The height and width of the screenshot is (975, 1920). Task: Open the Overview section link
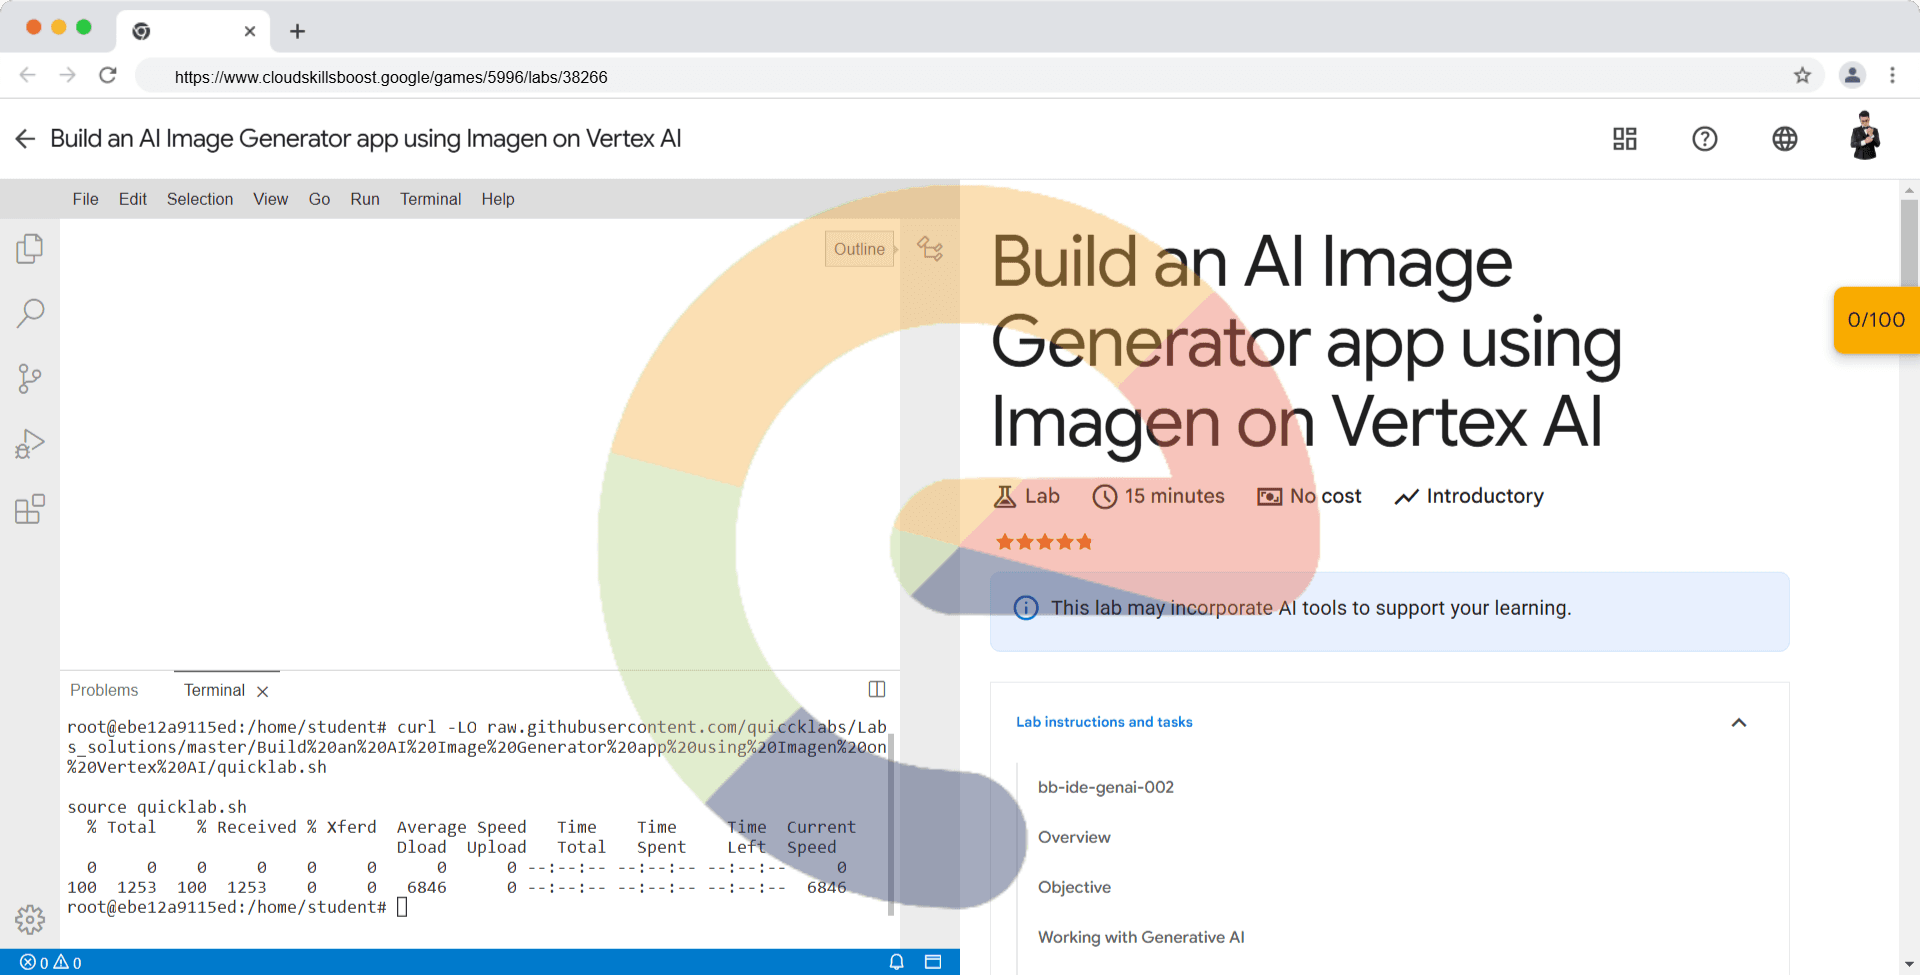point(1074,837)
